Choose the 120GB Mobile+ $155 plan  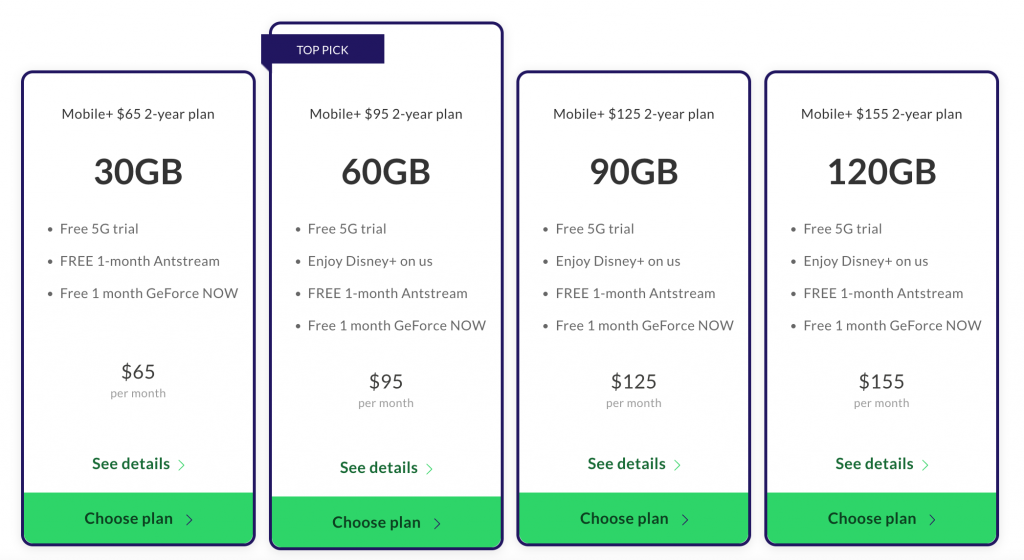pos(872,519)
